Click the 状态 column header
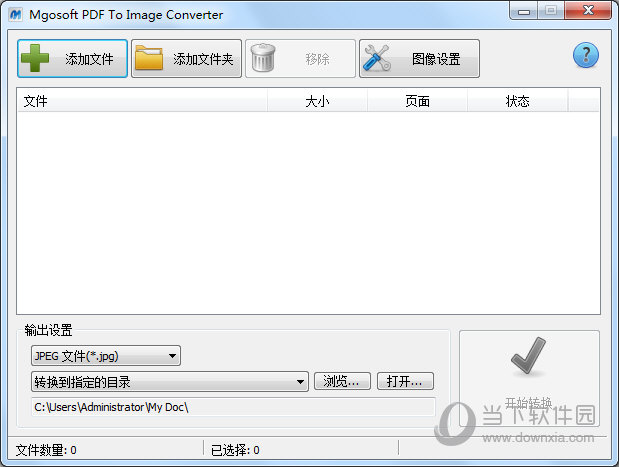 (518, 101)
